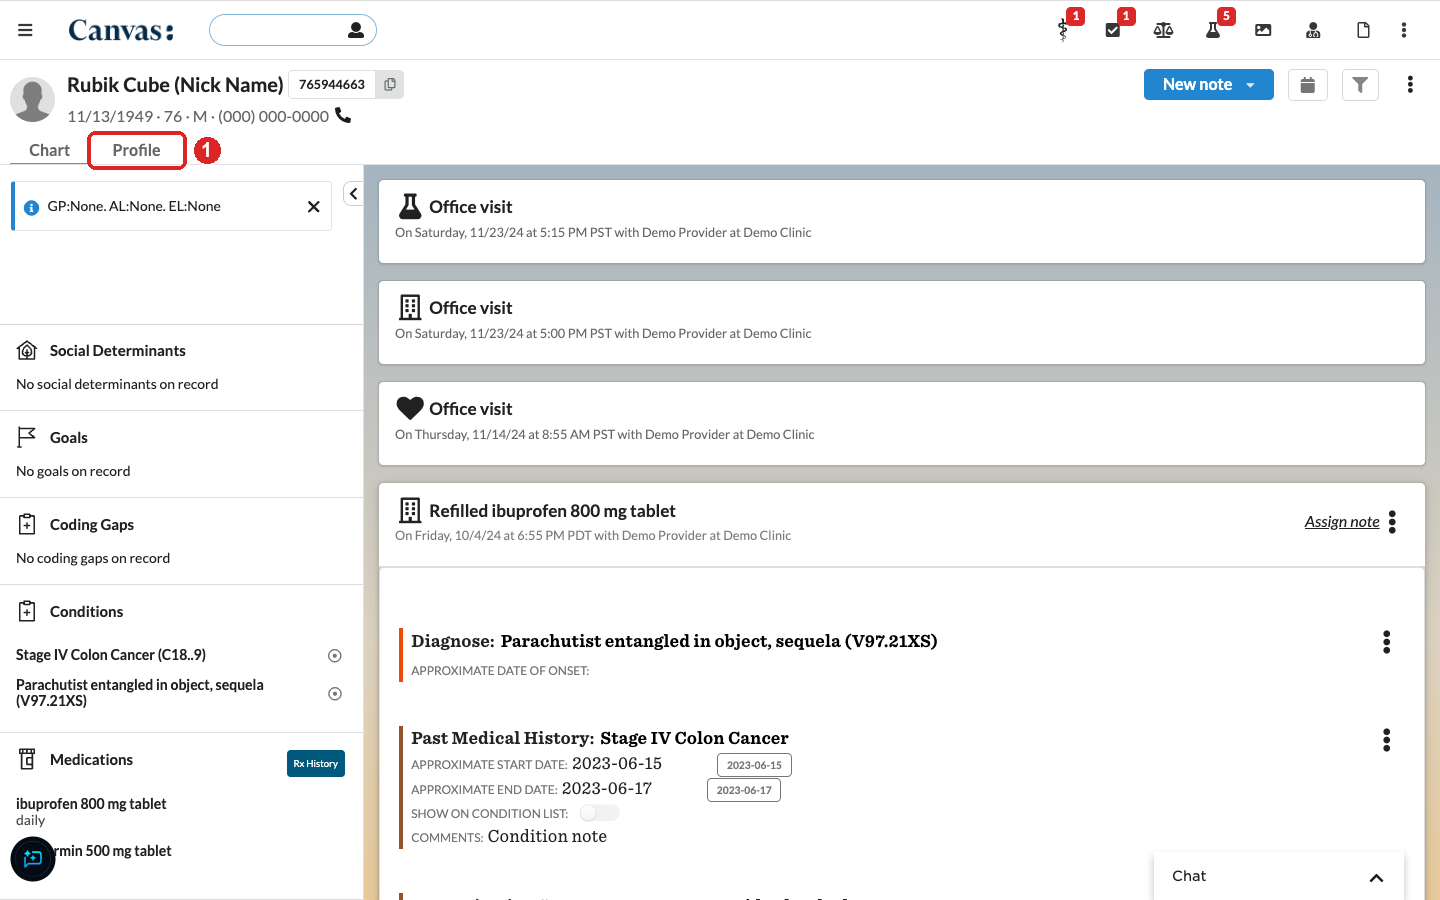This screenshot has width=1440, height=900.
Task: Open the hamburger main menu
Action: [25, 30]
